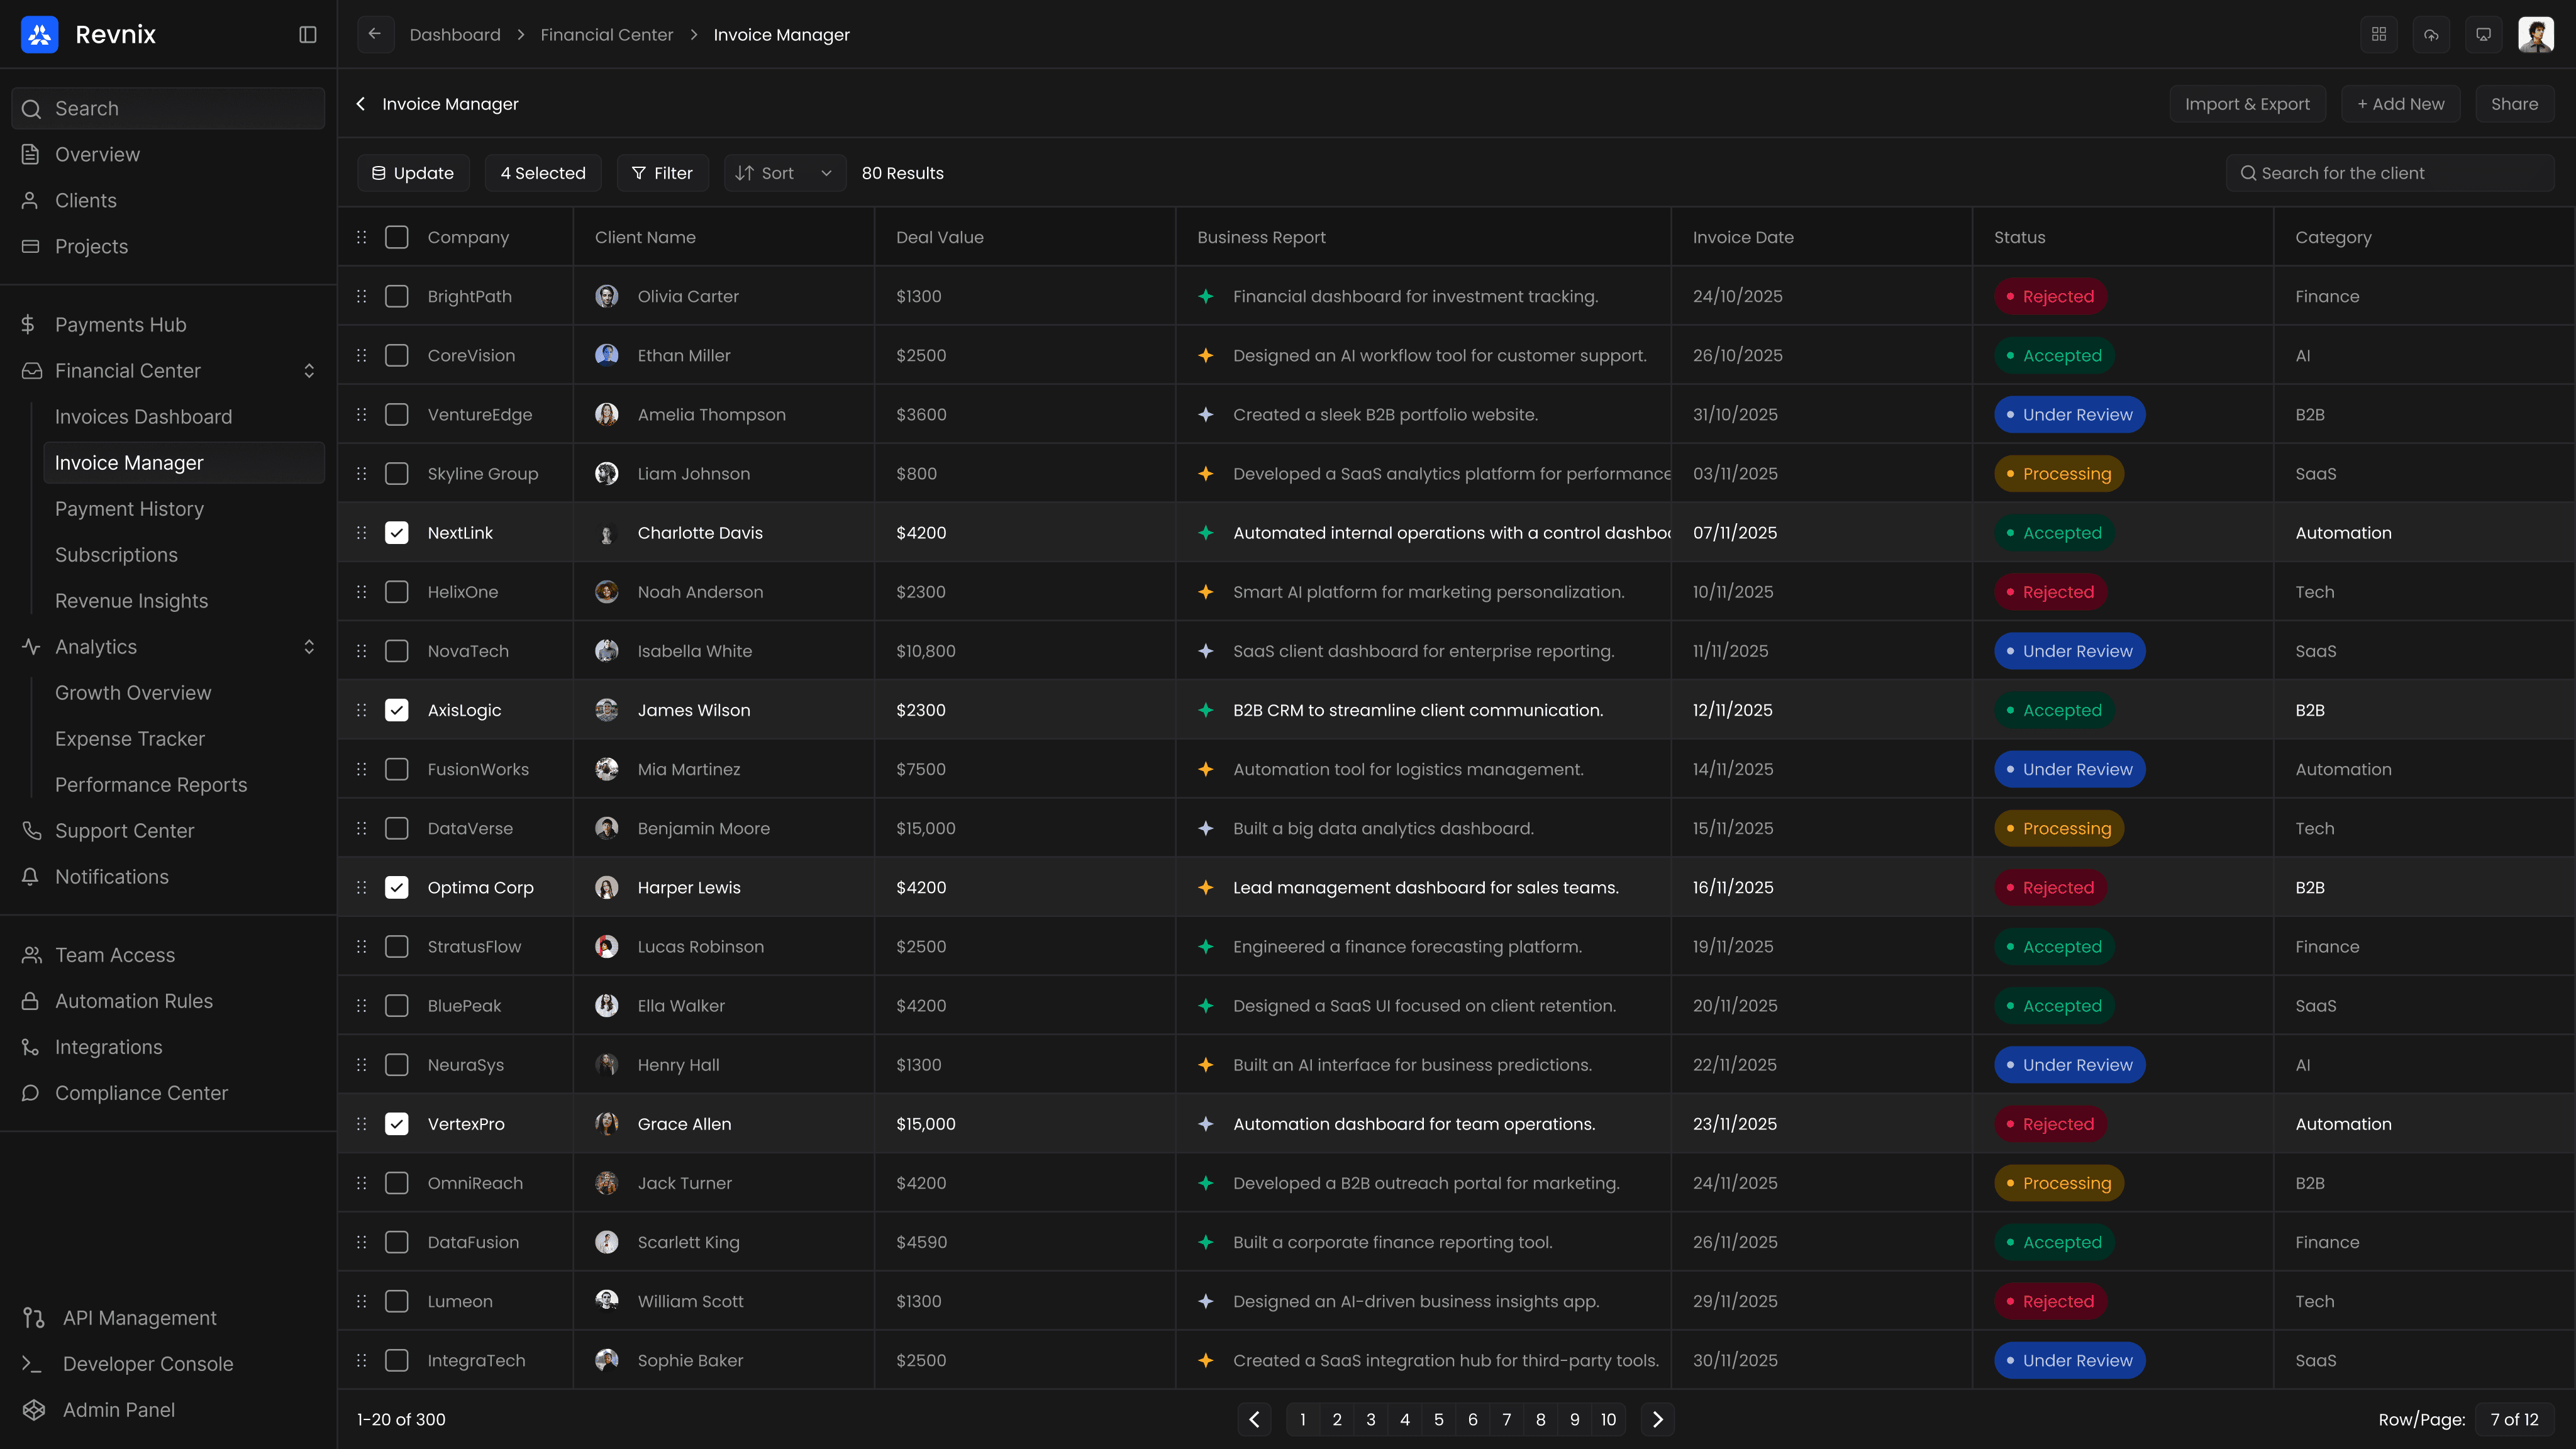Click drag handle of BrightPath row
Viewport: 2576px width, 1449px height.
pyautogui.click(x=362, y=296)
